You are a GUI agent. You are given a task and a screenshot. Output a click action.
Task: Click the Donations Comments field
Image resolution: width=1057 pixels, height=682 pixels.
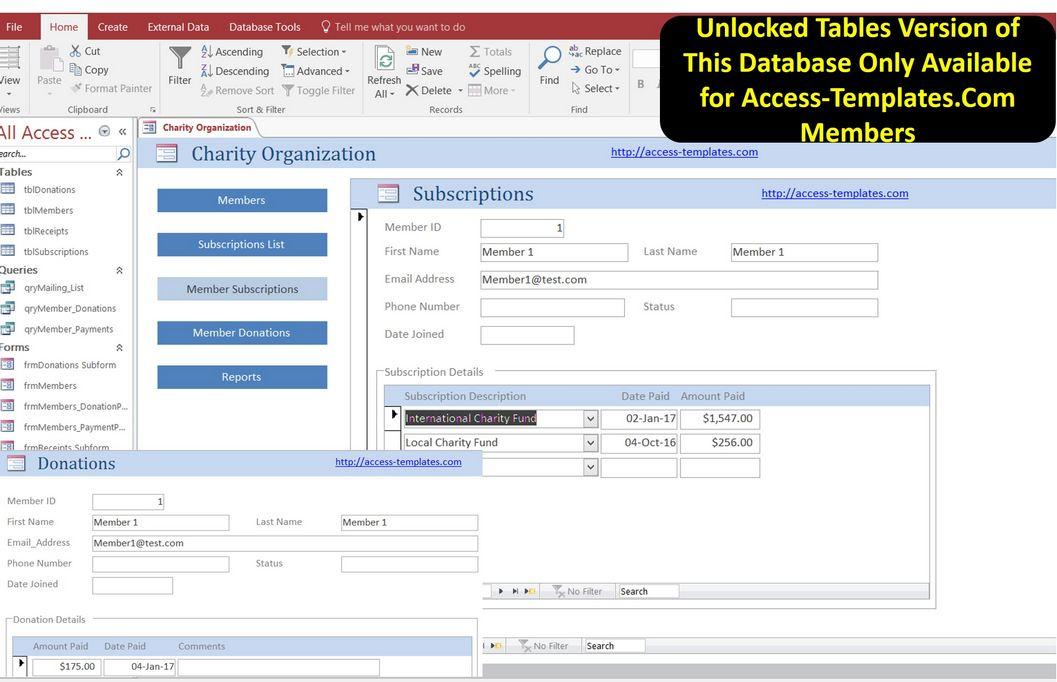click(x=278, y=667)
